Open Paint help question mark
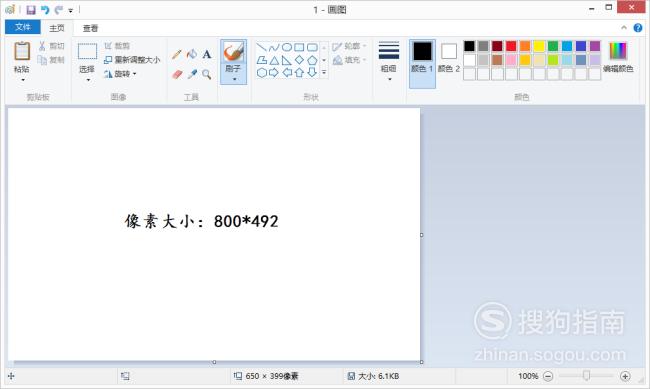The height and width of the screenshot is (389, 650). point(638,28)
